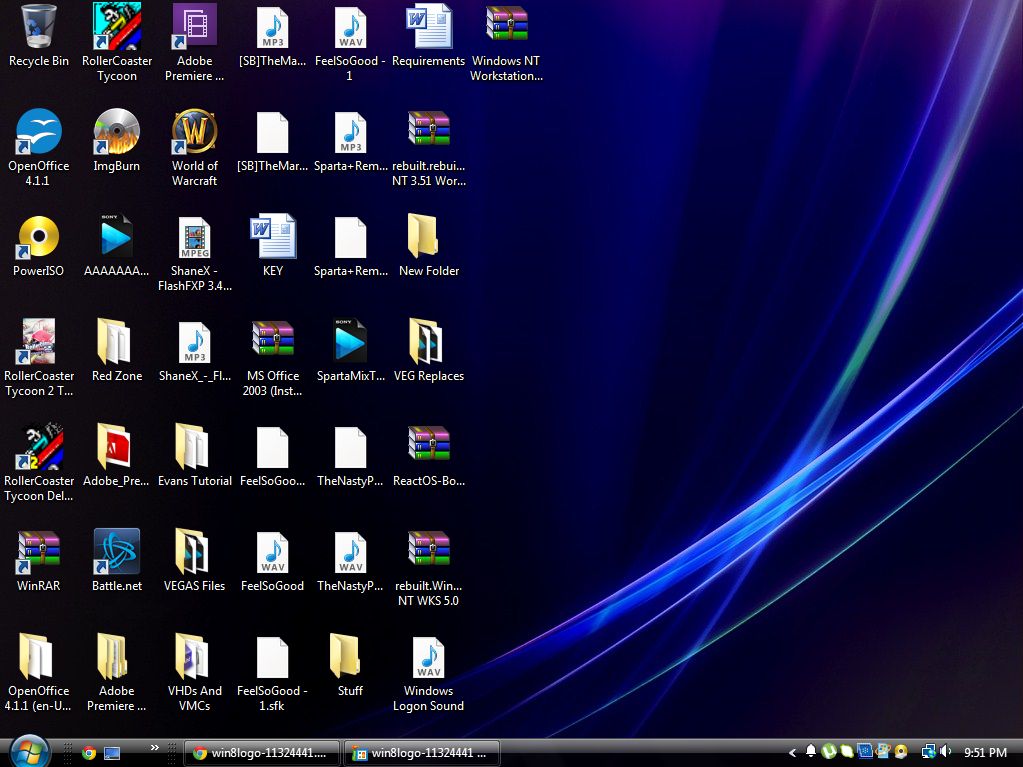The height and width of the screenshot is (767, 1023).
Task: Switch to the Chrome win8logo taskbar window
Action: coord(262,753)
